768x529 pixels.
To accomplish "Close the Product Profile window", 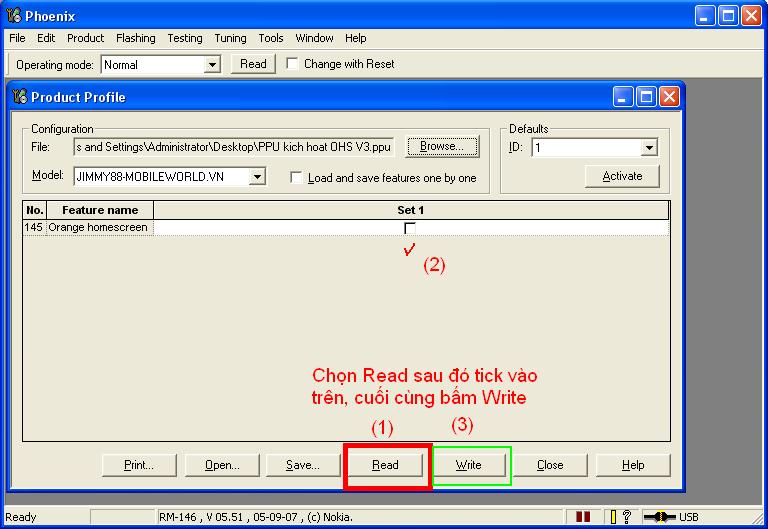I will (x=668, y=97).
